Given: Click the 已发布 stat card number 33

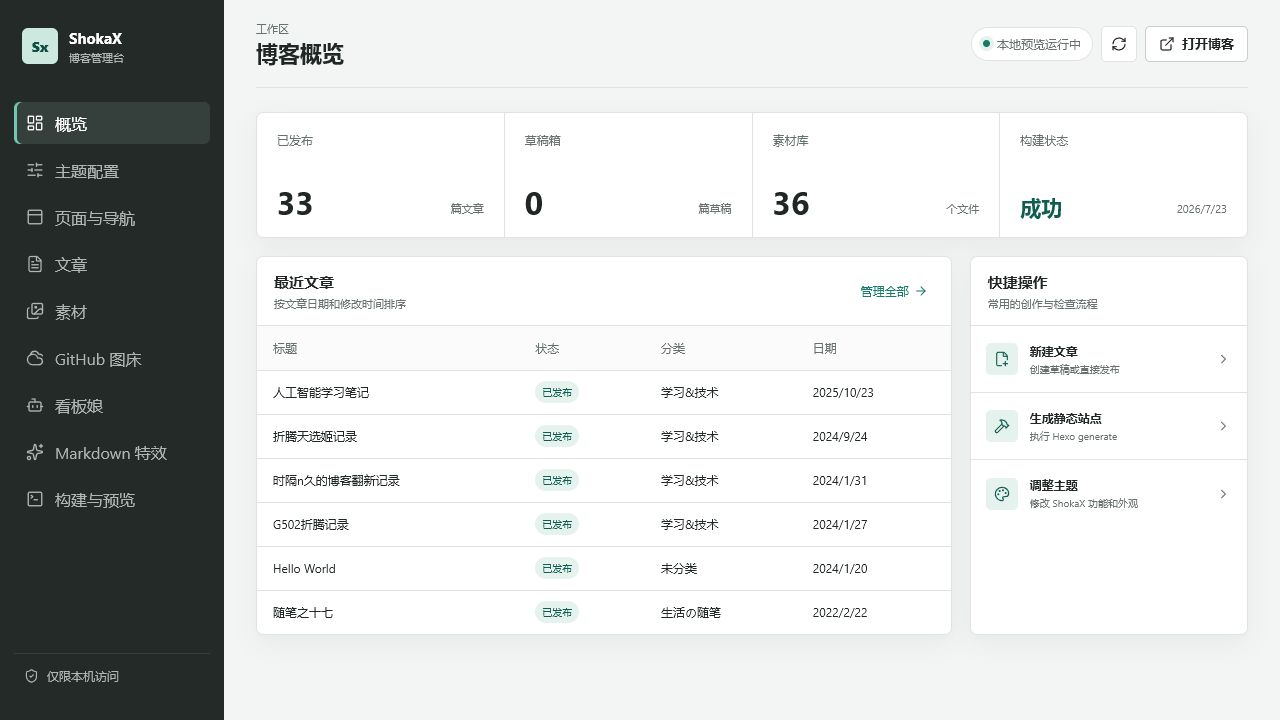Looking at the screenshot, I should pyautogui.click(x=295, y=204).
